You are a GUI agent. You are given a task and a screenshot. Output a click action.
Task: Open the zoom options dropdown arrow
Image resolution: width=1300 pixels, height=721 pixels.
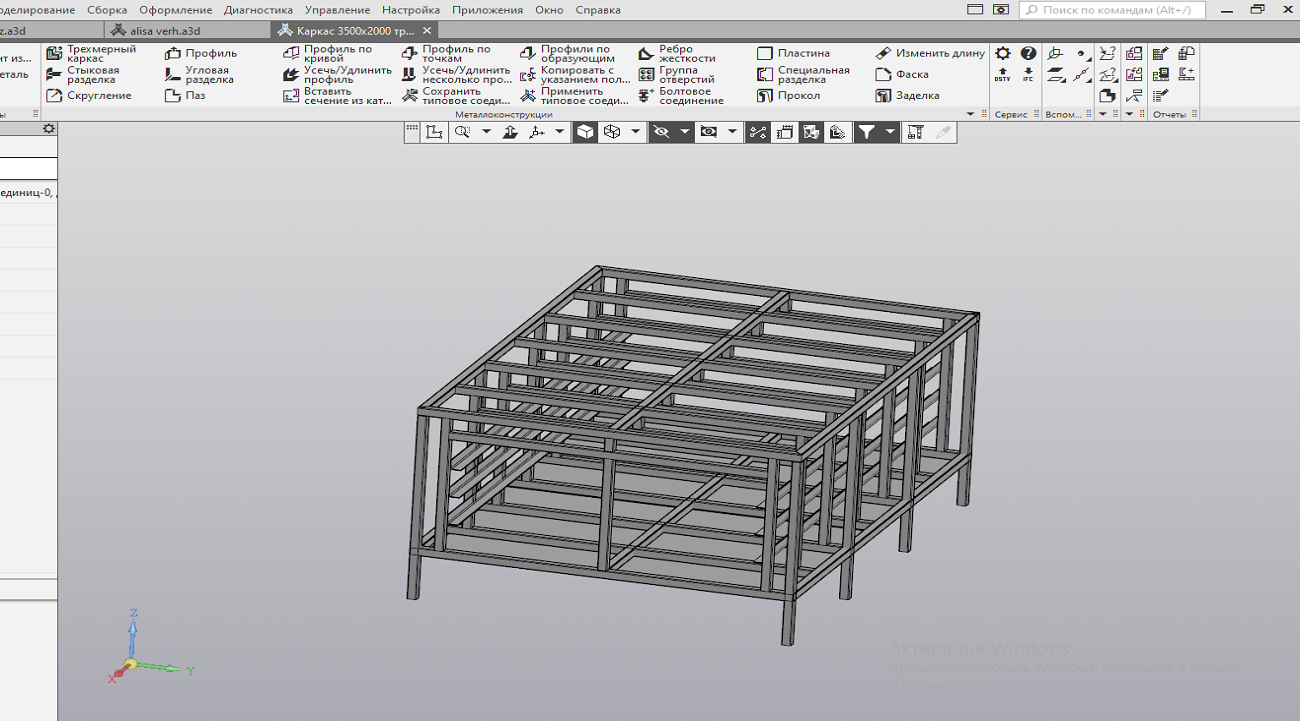click(486, 132)
